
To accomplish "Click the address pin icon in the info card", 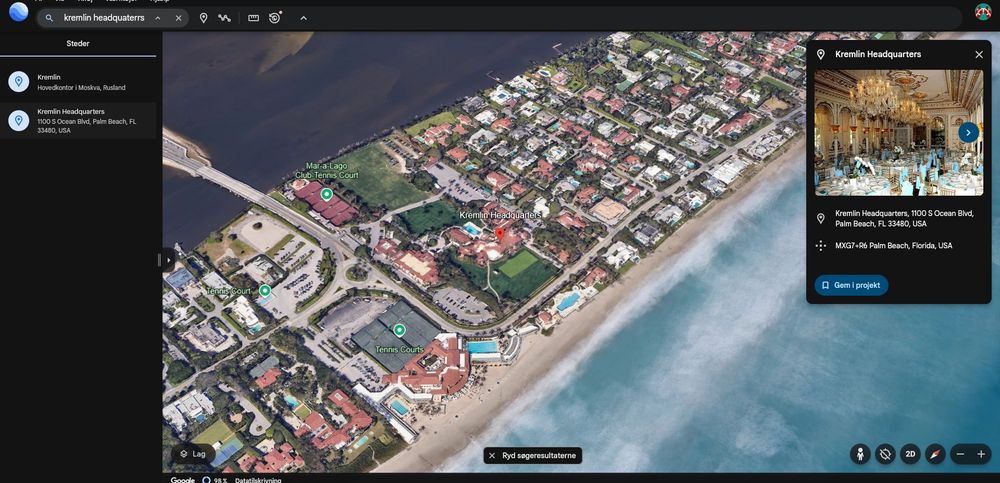I will [820, 219].
